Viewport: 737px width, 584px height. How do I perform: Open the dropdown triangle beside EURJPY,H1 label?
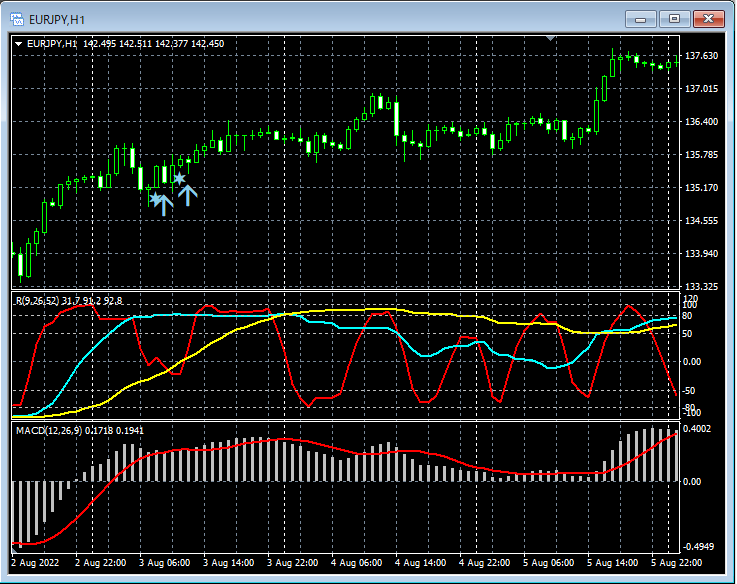18,44
